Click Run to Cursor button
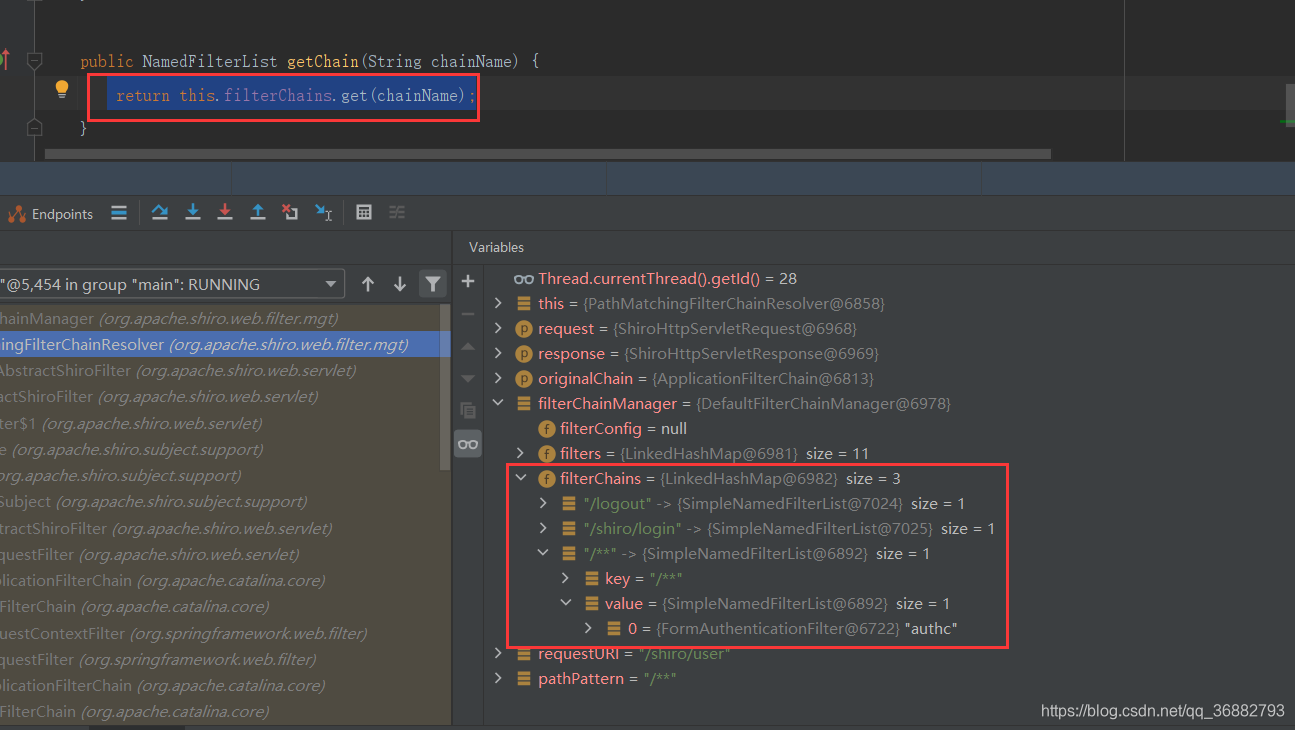This screenshot has height=730, width=1295. point(323,212)
